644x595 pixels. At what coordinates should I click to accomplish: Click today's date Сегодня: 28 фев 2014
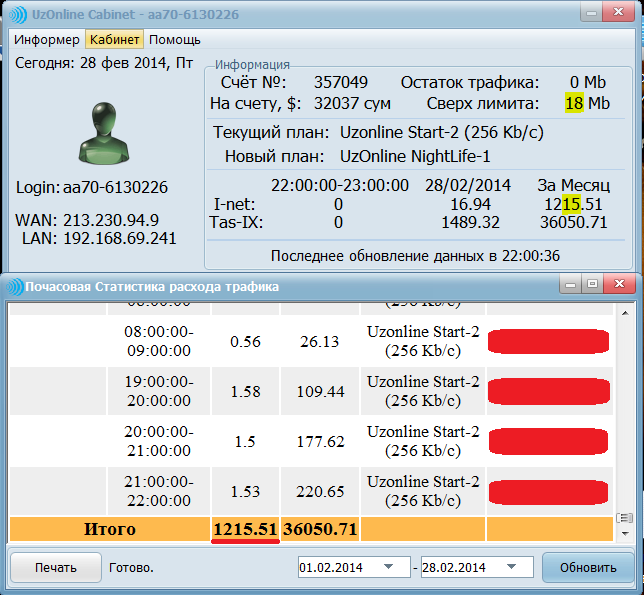click(104, 63)
